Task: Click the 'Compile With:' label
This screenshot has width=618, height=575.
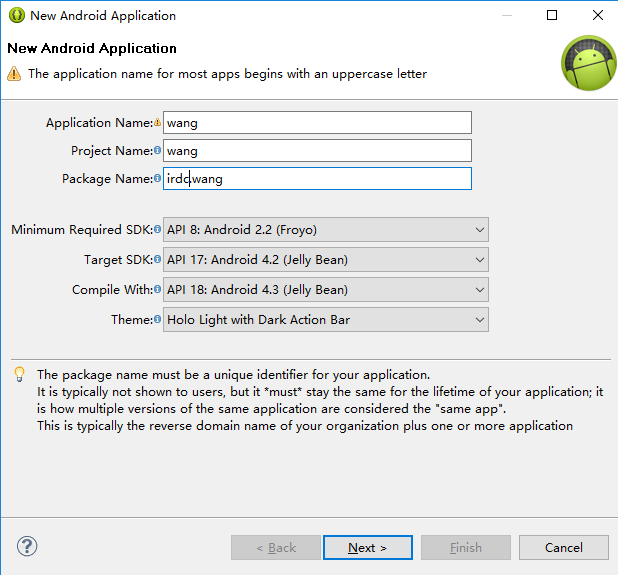Action: pyautogui.click(x=112, y=289)
